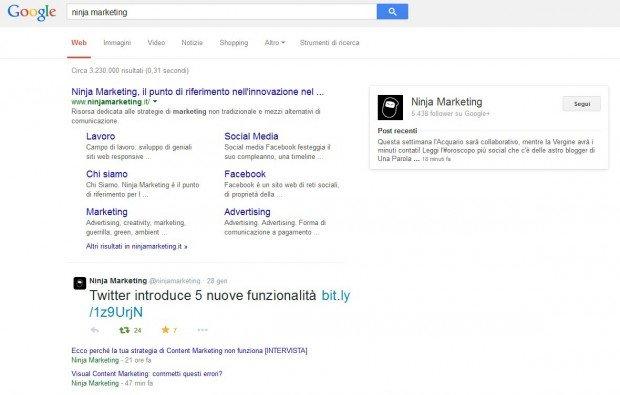Open the Chi siamo sitelink
This screenshot has height=395, width=620.
(107, 174)
